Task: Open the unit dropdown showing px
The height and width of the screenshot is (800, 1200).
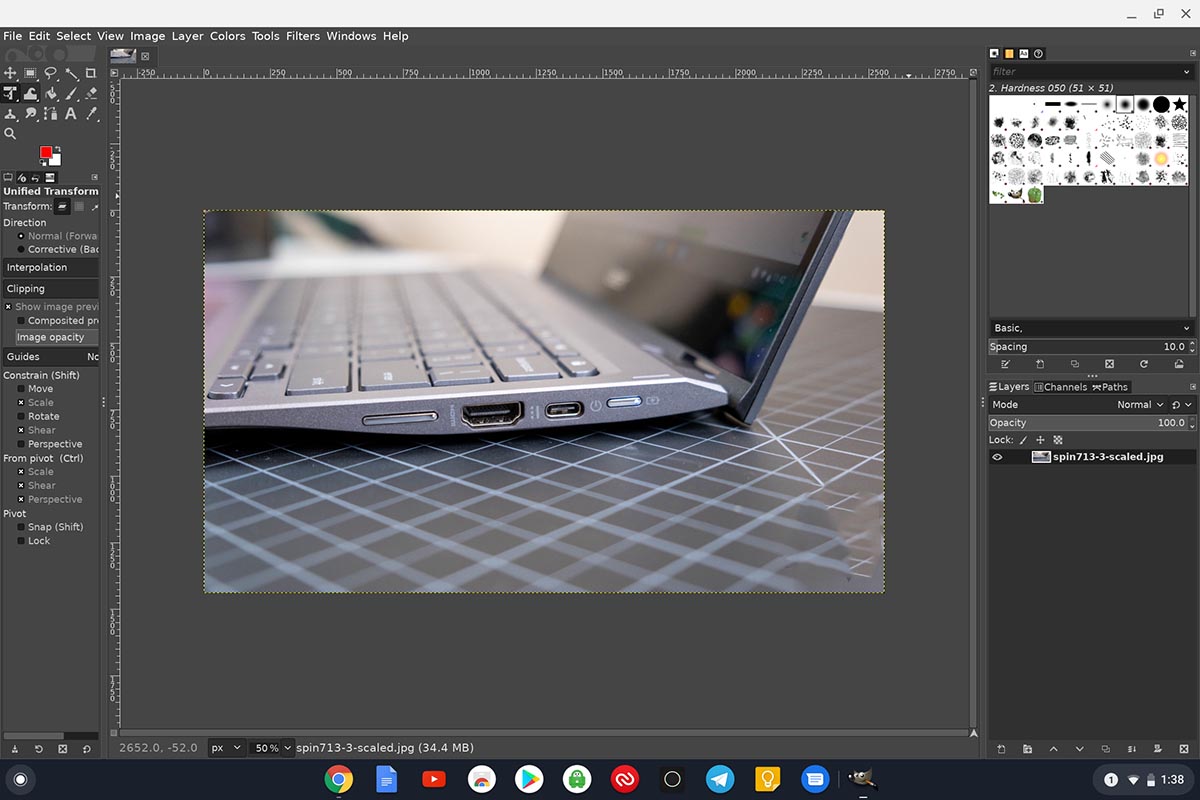Action: pos(225,747)
